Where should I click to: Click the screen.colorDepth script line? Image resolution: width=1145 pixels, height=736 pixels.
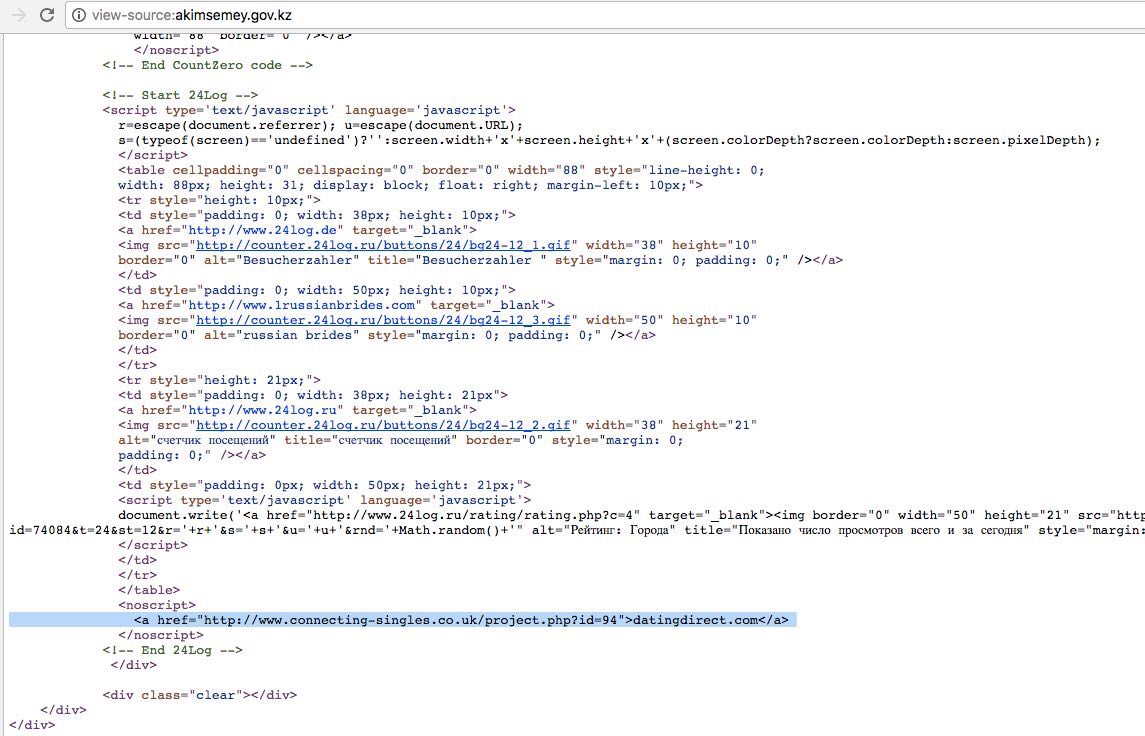[609, 140]
